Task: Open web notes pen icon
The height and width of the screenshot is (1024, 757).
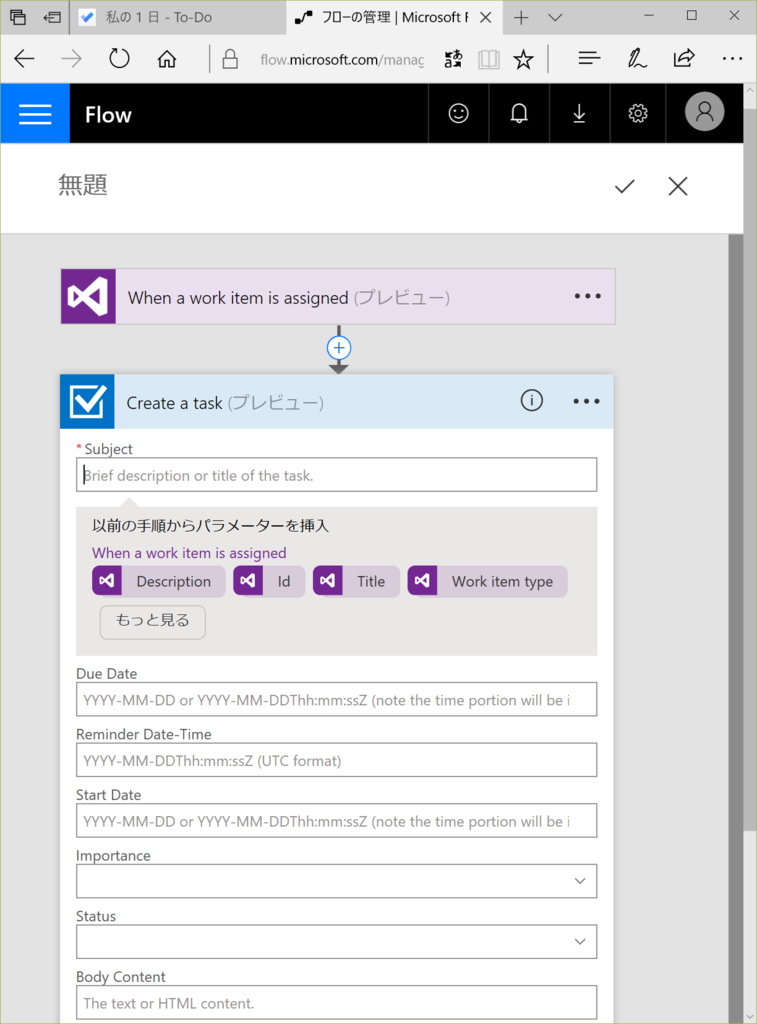Action: click(637, 59)
